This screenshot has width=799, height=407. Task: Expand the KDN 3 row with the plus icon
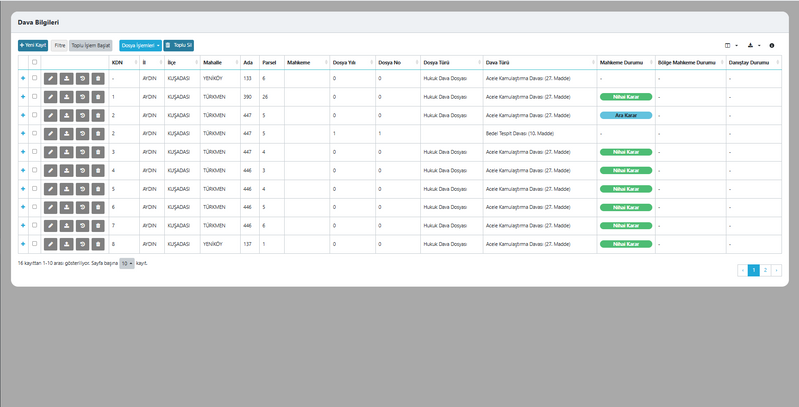(x=22, y=151)
